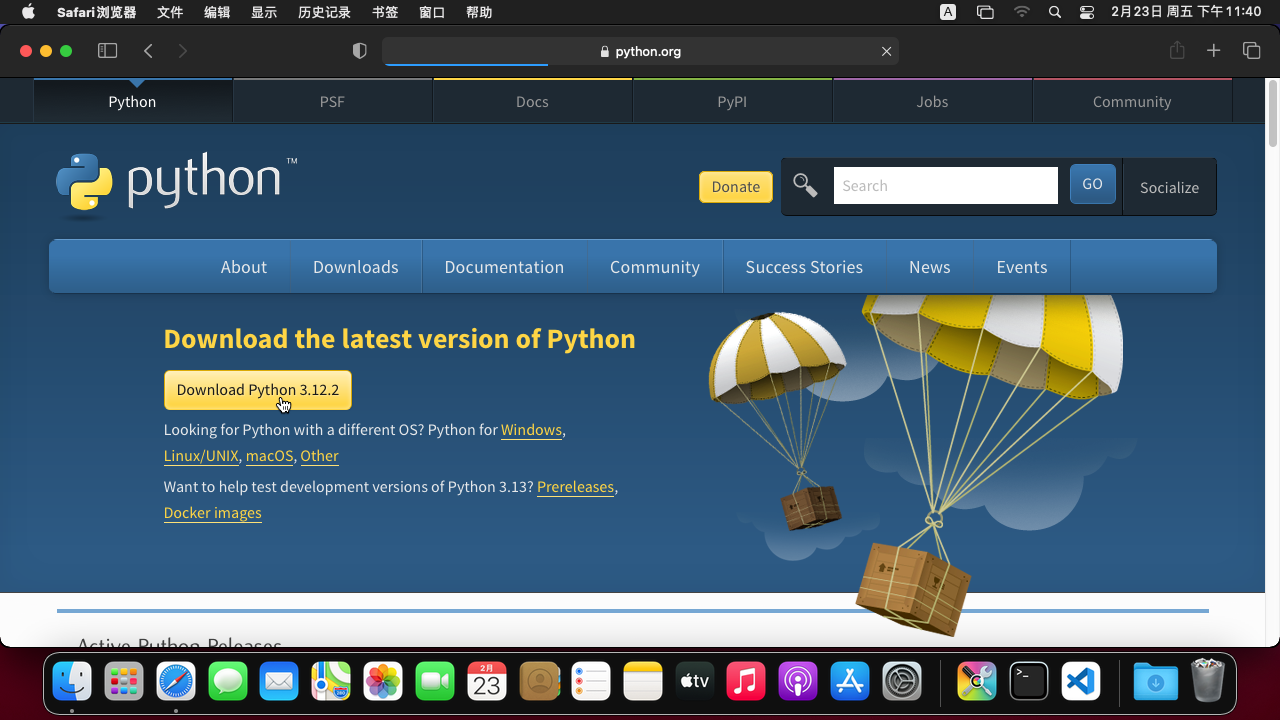Image resolution: width=1280 pixels, height=720 pixels.
Task: Expand the News navigation item
Action: [x=930, y=267]
